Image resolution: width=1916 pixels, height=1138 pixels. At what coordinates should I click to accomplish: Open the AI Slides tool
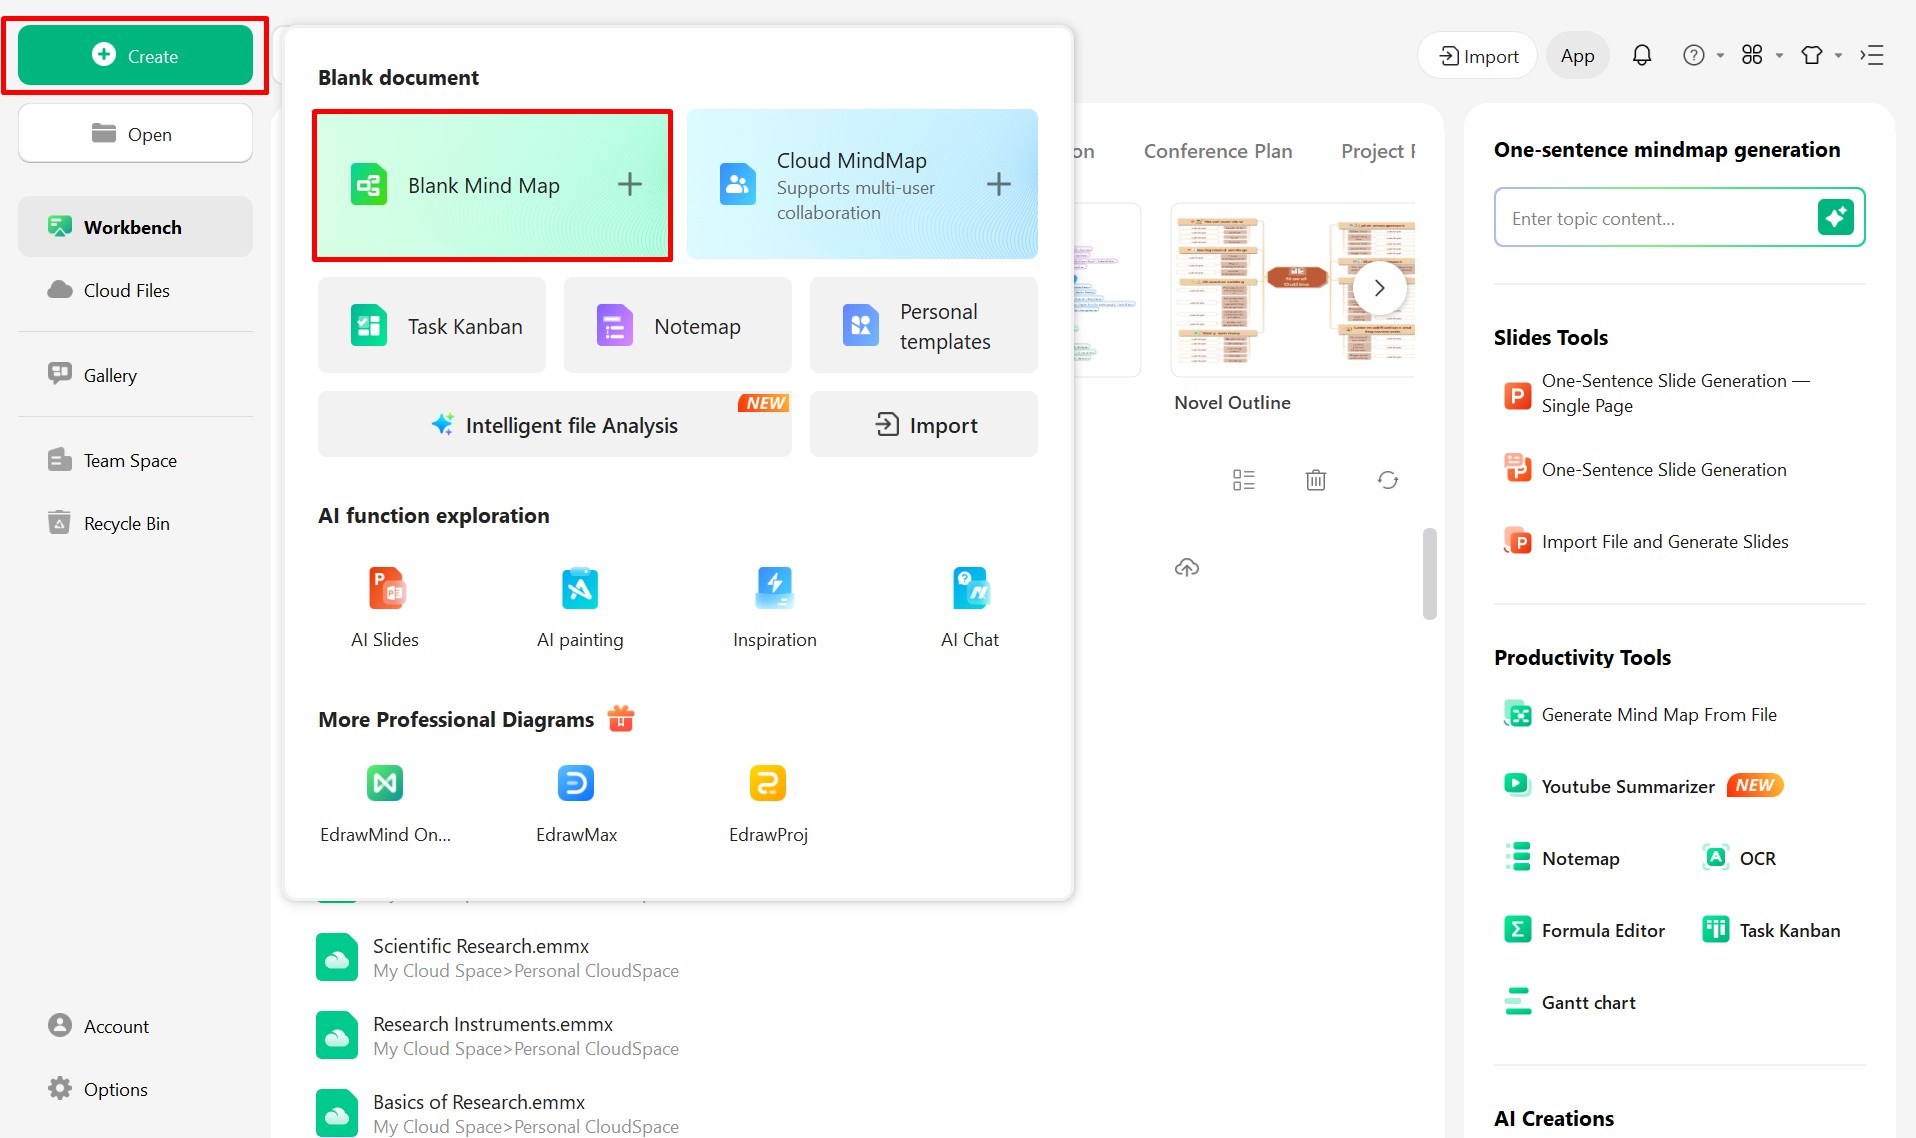tap(385, 606)
